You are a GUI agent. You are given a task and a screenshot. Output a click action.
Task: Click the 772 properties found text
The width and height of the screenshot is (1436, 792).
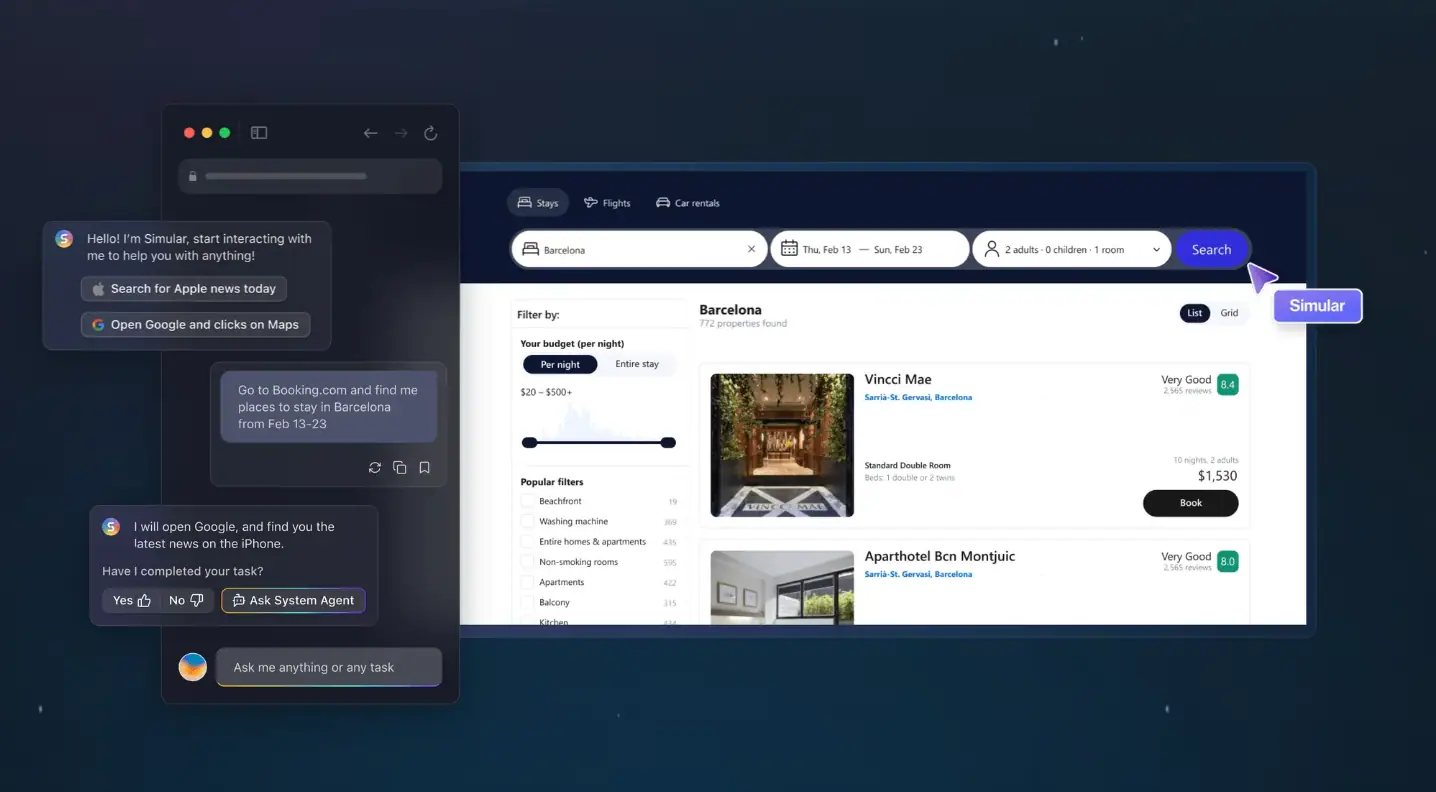coord(743,324)
